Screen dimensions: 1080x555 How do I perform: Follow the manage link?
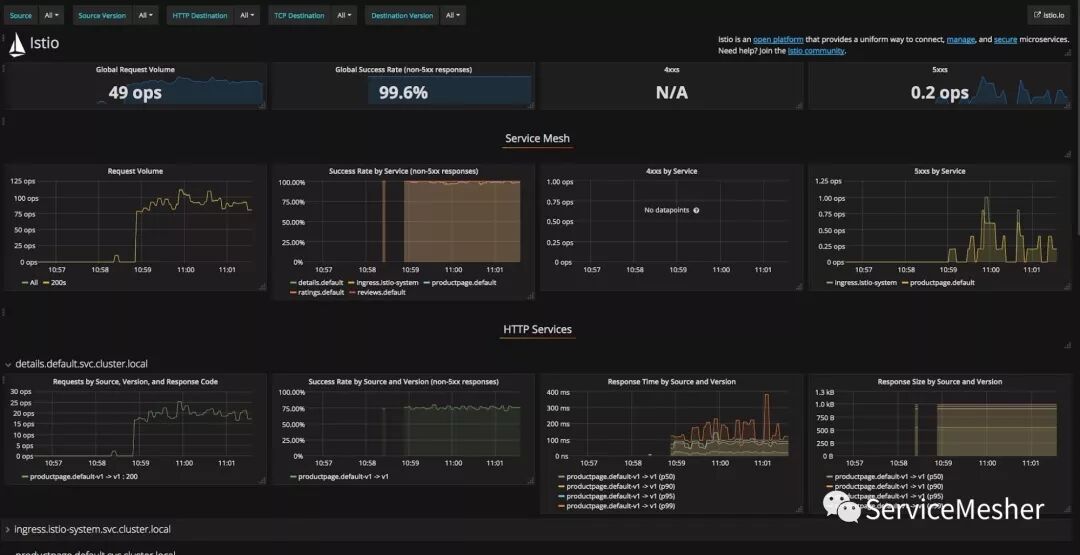(x=960, y=40)
